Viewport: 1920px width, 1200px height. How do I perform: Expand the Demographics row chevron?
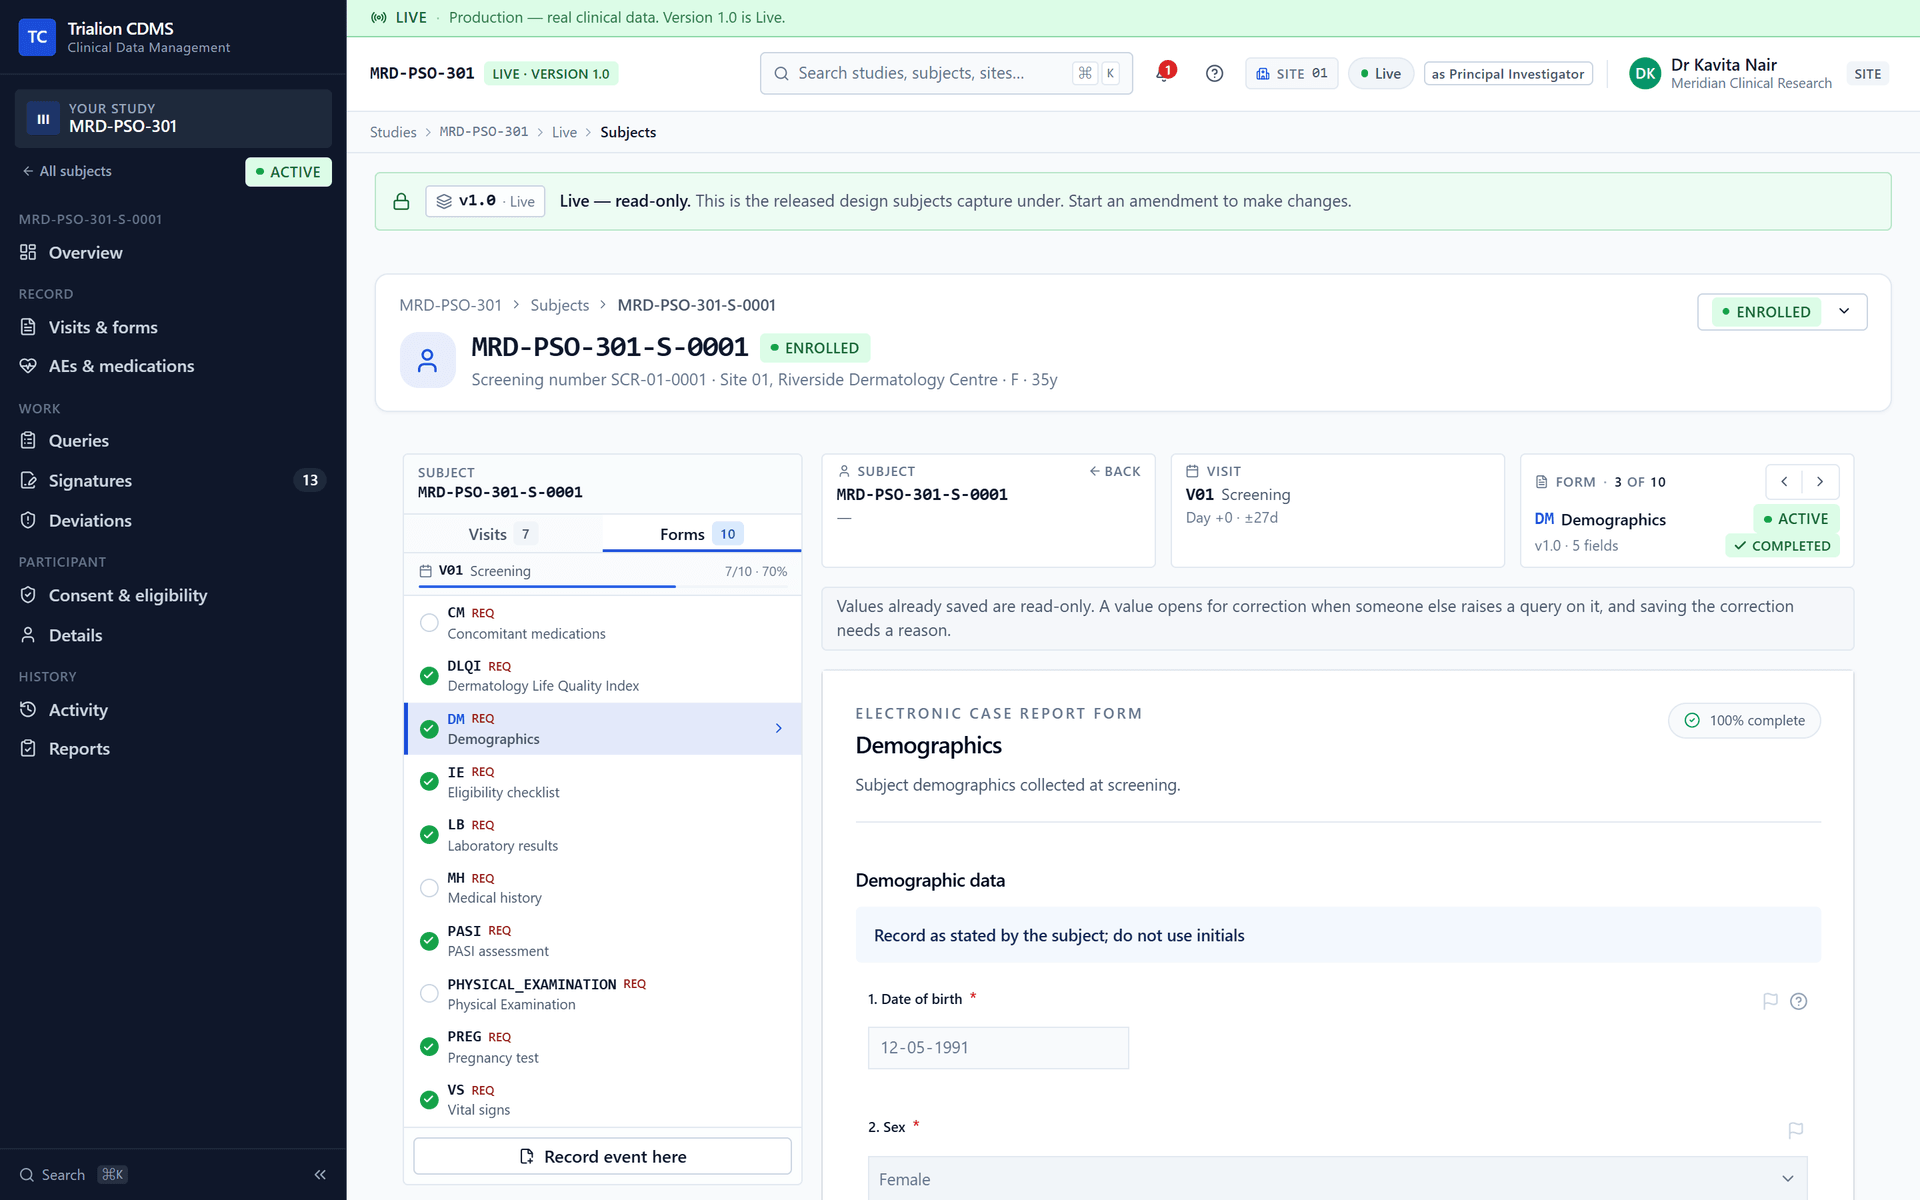[778, 729]
